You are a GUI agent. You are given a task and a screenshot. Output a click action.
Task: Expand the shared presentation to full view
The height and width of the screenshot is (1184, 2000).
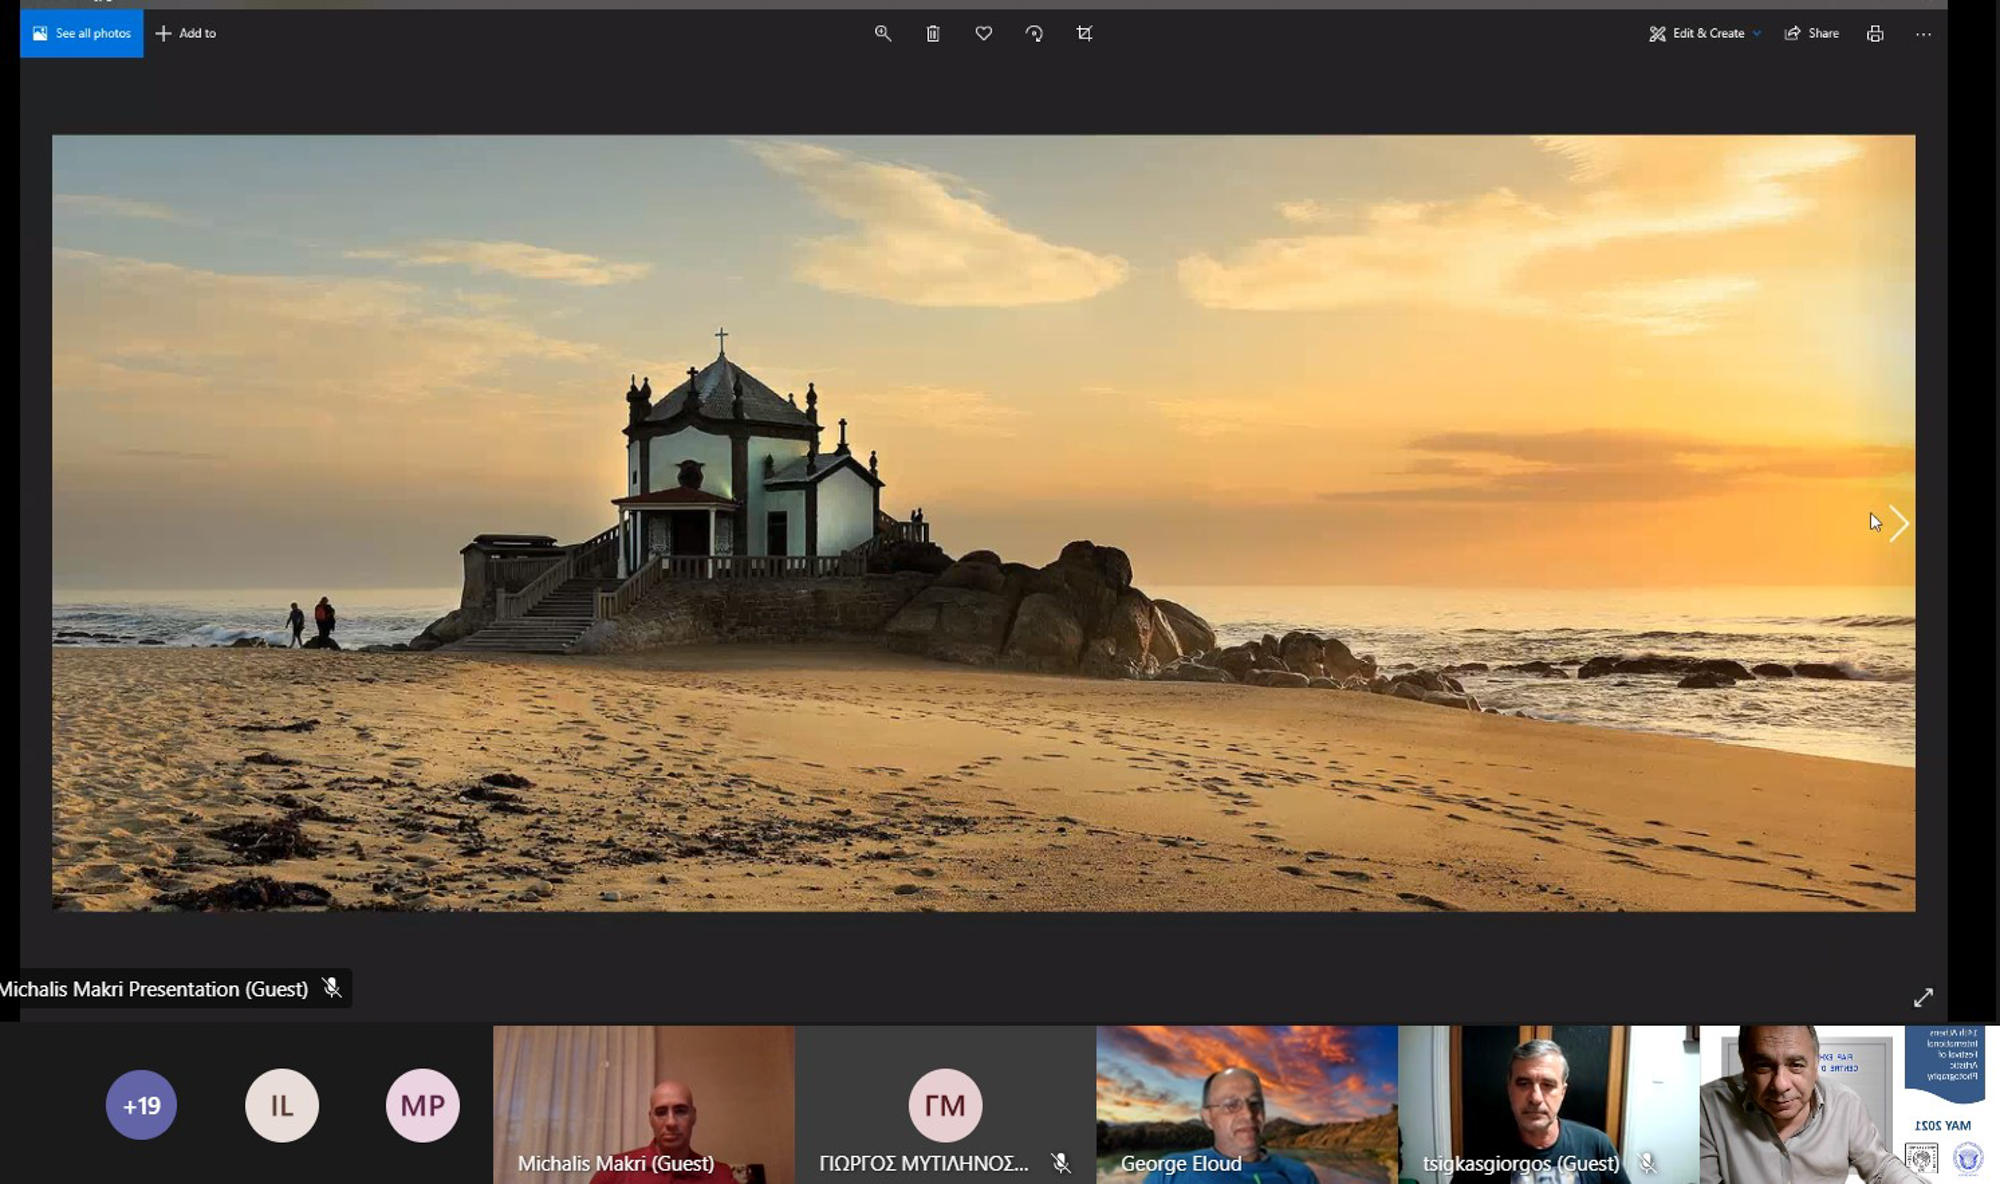(x=1922, y=997)
